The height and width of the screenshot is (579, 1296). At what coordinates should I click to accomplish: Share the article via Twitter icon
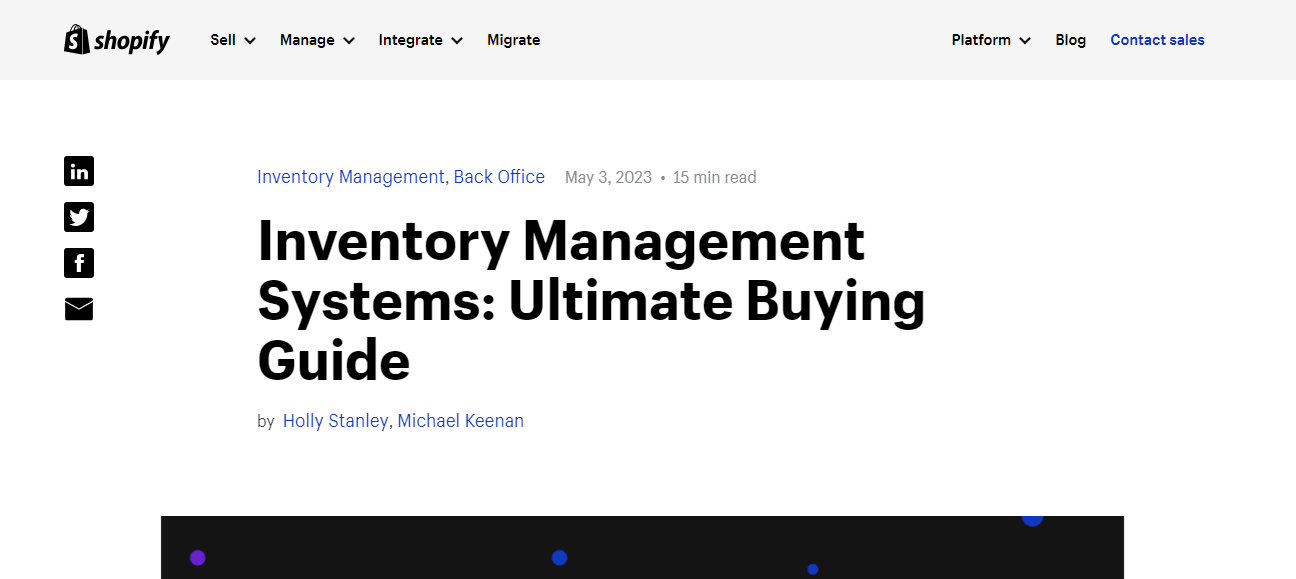79,216
